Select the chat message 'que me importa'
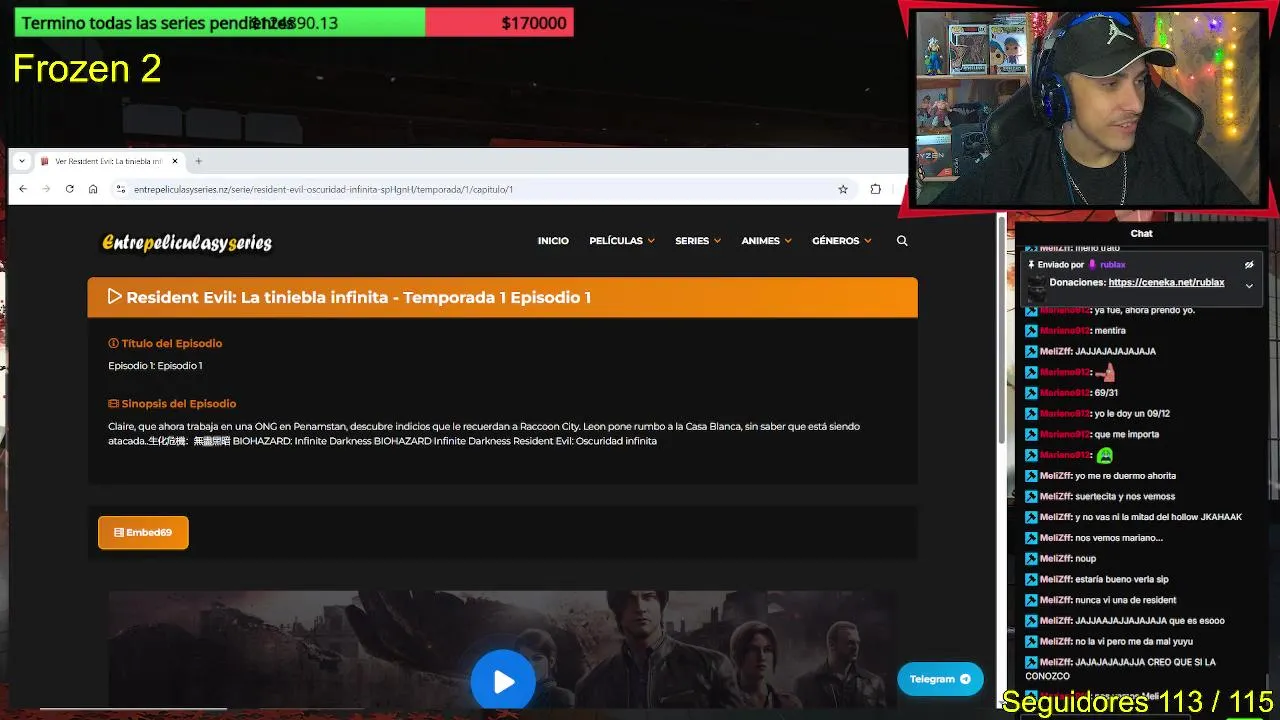The image size is (1280, 720). (1127, 435)
